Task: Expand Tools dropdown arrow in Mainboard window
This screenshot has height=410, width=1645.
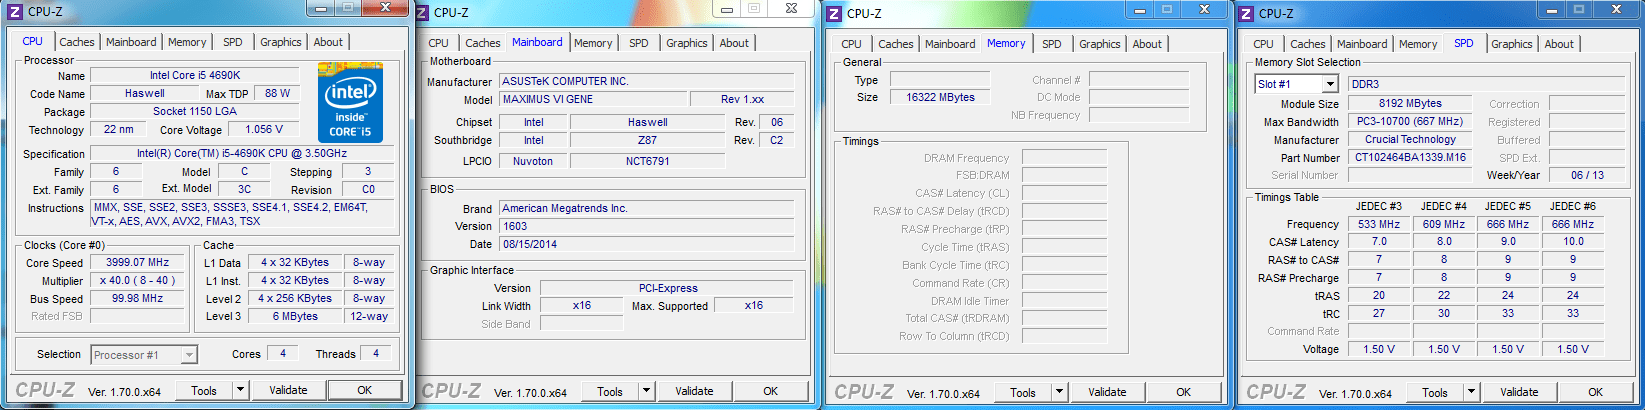Action: click(646, 391)
